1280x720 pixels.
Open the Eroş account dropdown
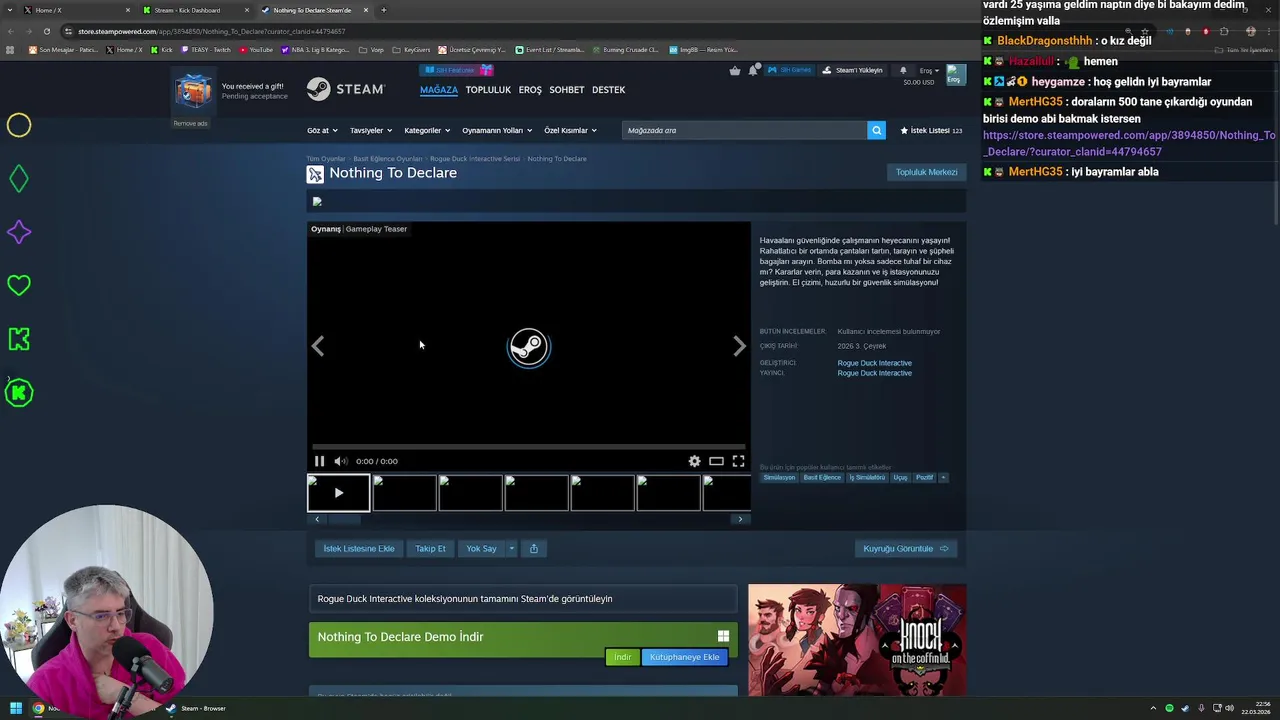929,70
